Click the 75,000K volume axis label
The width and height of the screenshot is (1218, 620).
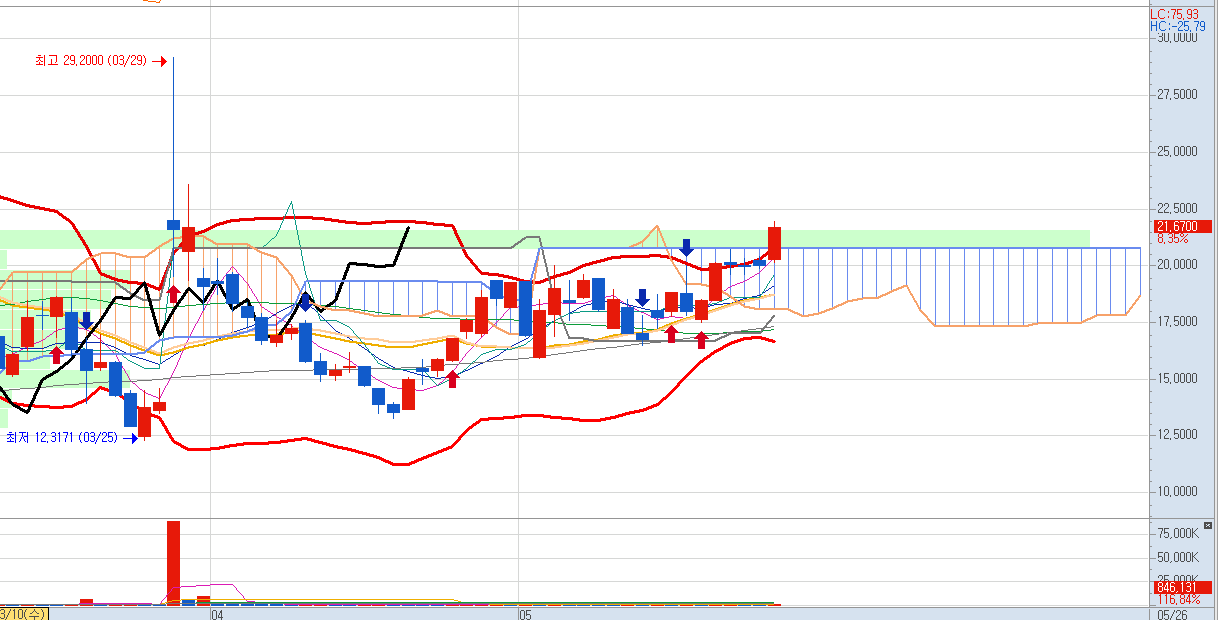[1178, 533]
